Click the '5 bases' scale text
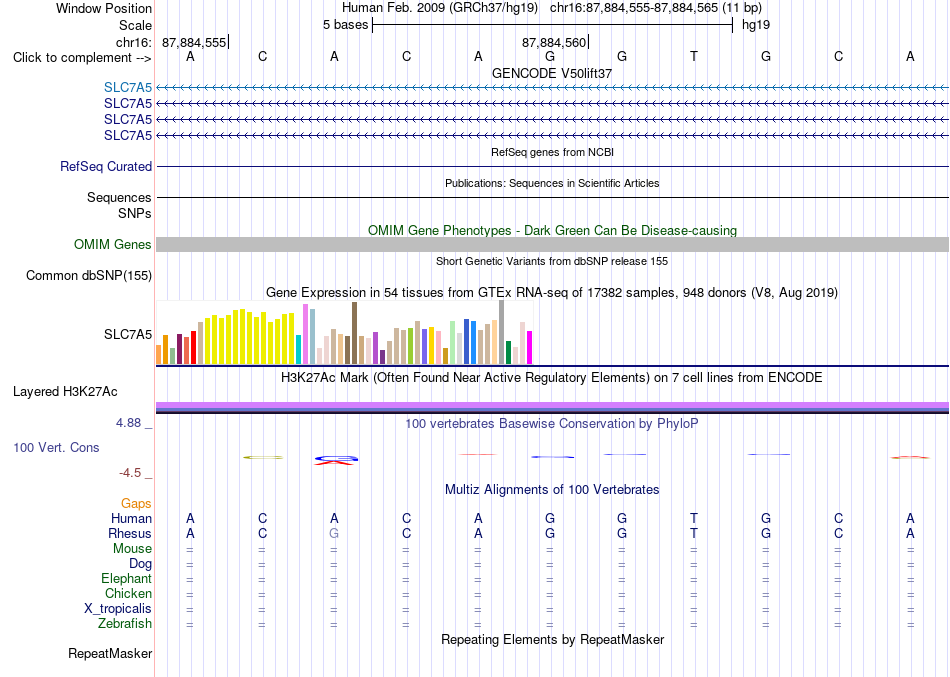This screenshot has width=950, height=677. pos(345,25)
